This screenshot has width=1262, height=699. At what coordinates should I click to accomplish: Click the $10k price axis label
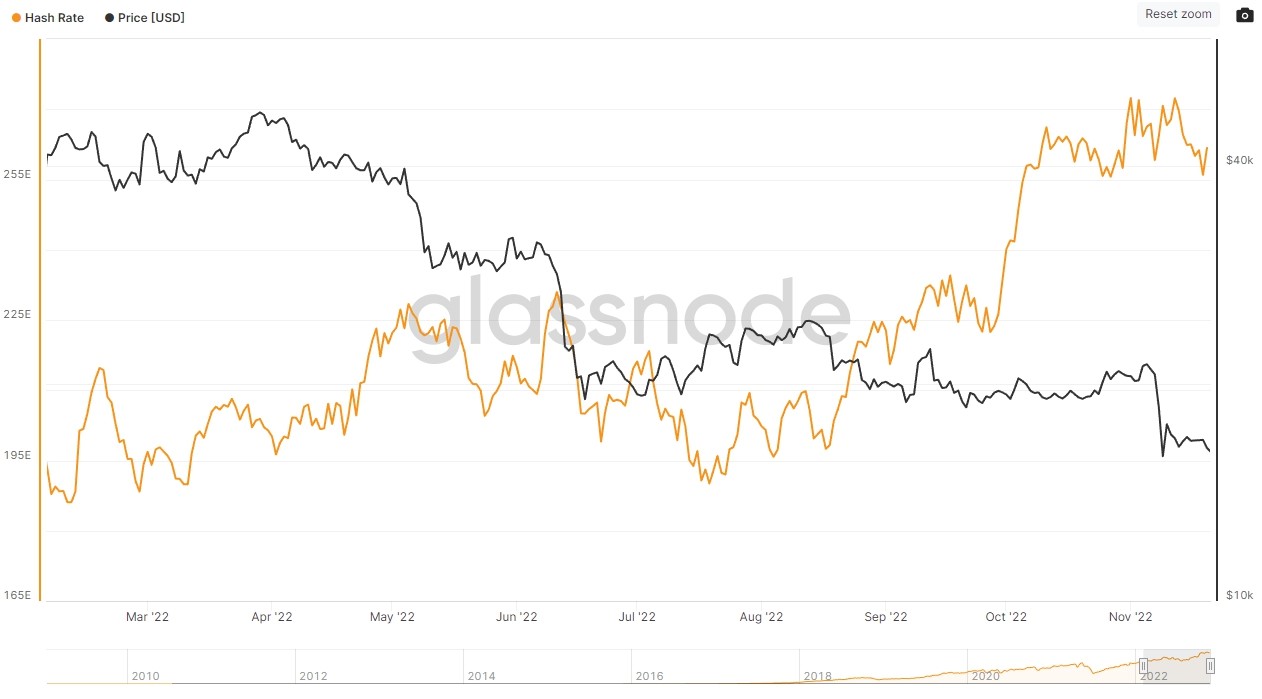[x=1239, y=596]
